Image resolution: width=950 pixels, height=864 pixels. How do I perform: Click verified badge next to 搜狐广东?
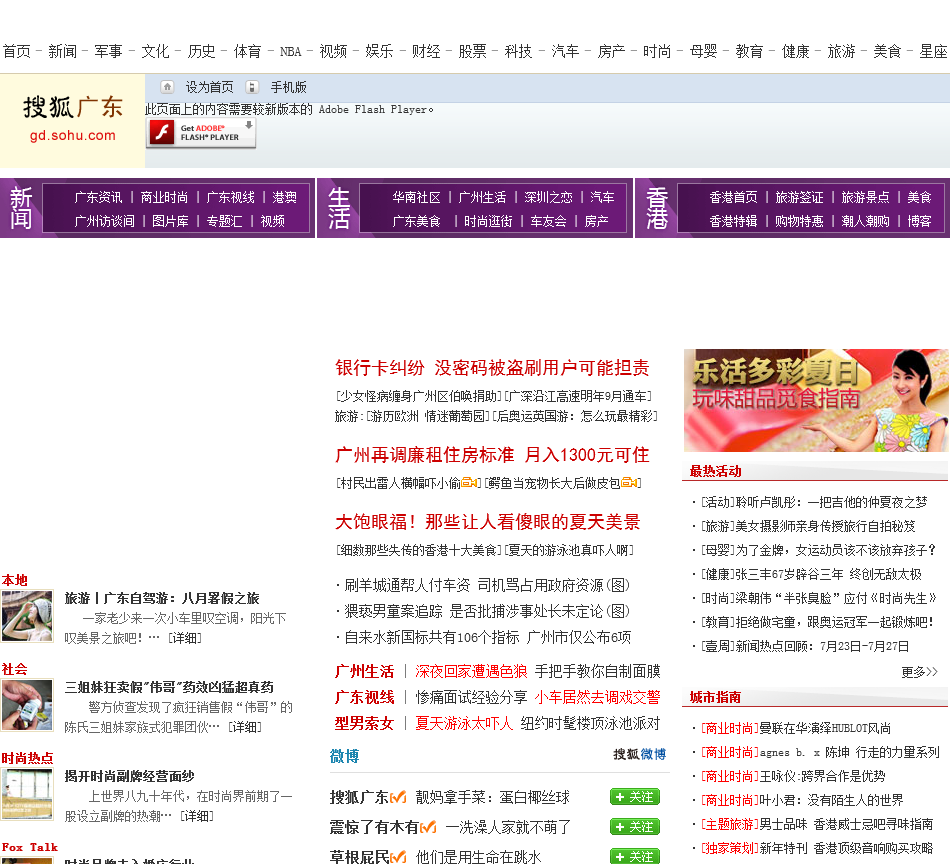point(398,797)
